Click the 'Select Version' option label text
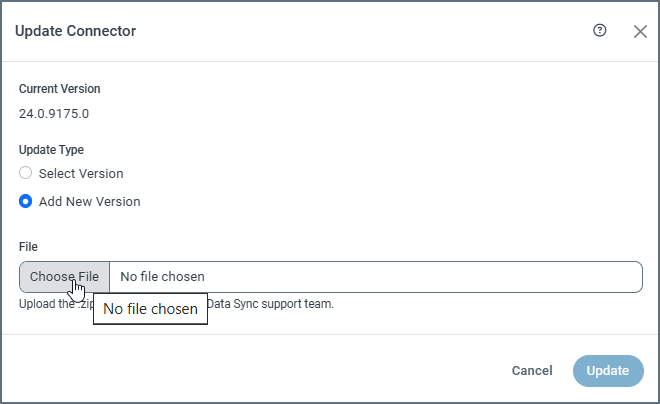 tap(81, 173)
